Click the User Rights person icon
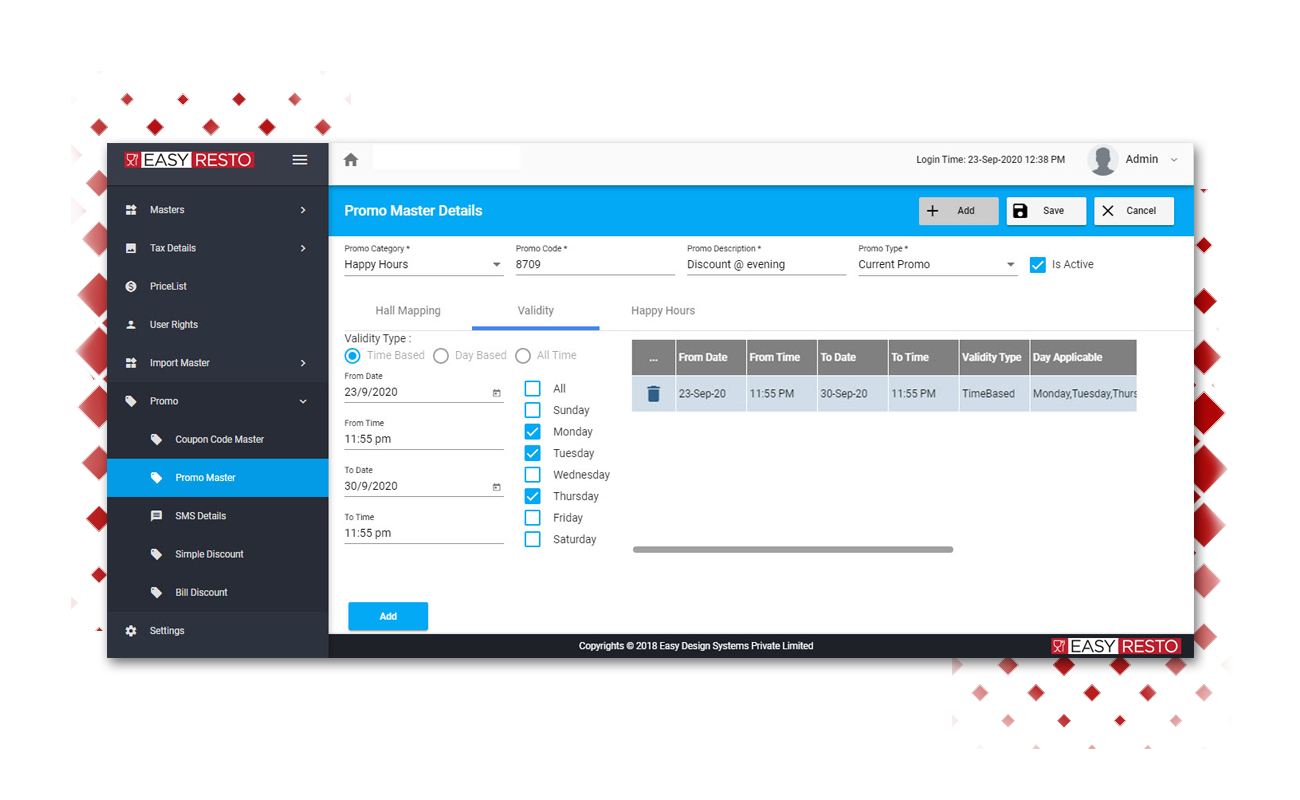The width and height of the screenshot is (1300, 800). tap(130, 325)
